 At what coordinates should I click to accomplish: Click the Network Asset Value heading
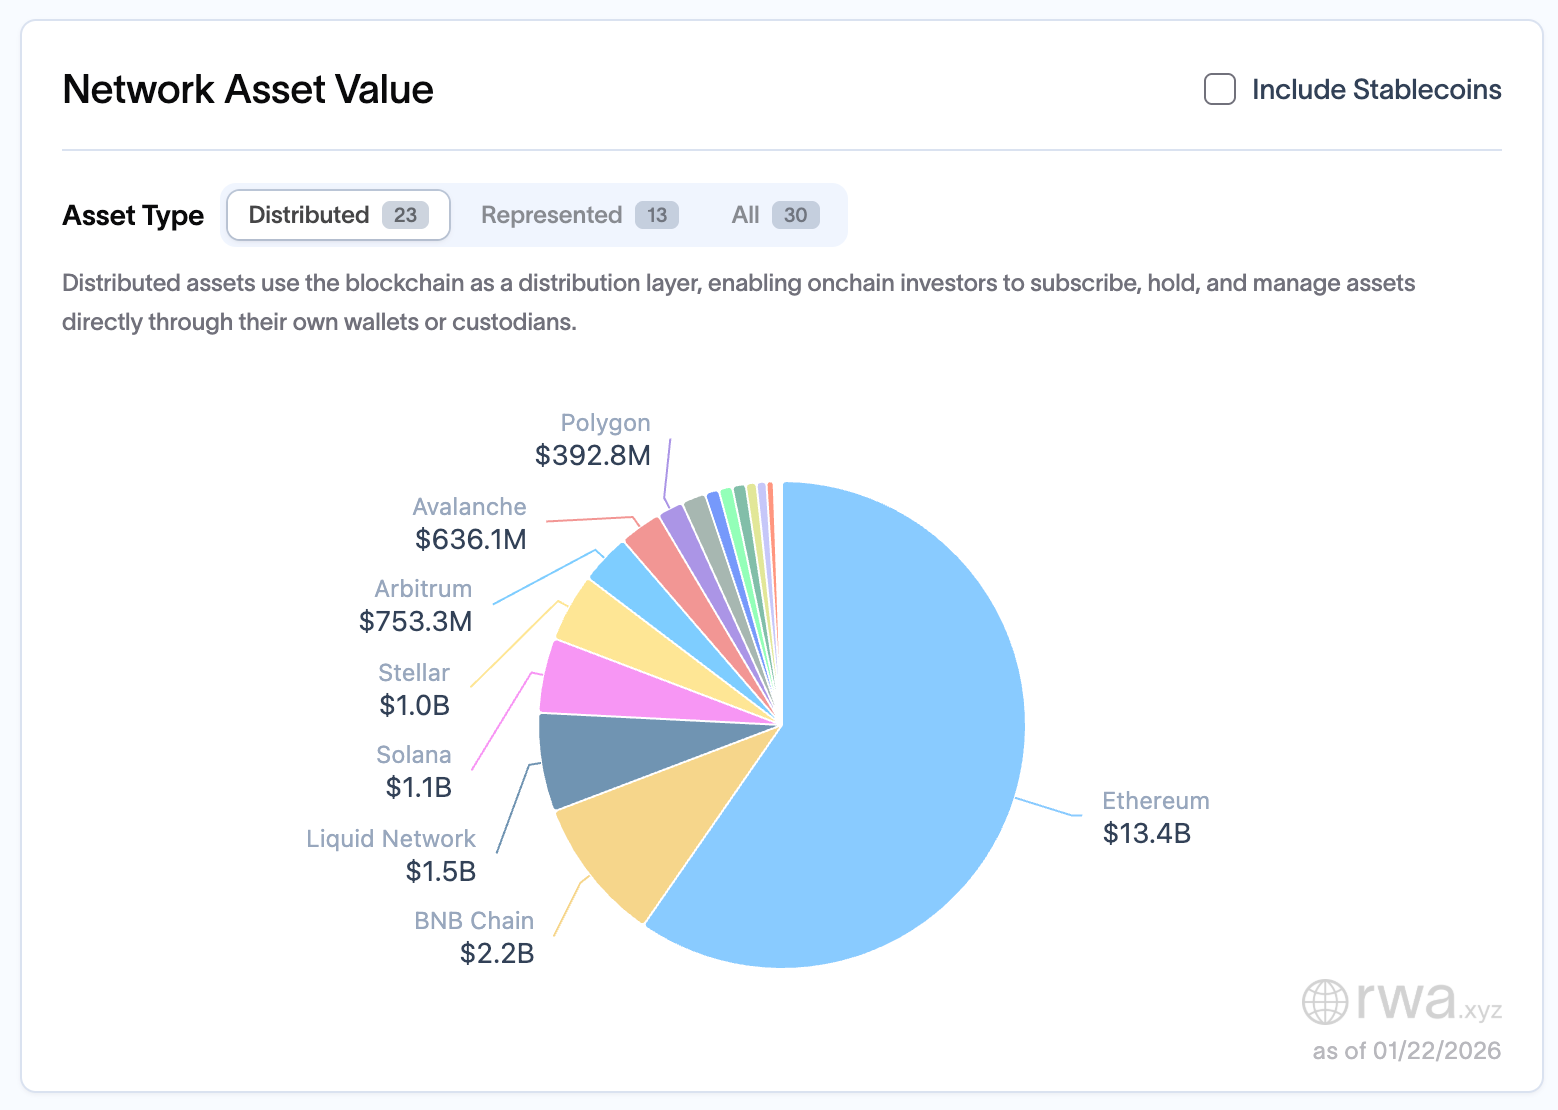point(248,89)
